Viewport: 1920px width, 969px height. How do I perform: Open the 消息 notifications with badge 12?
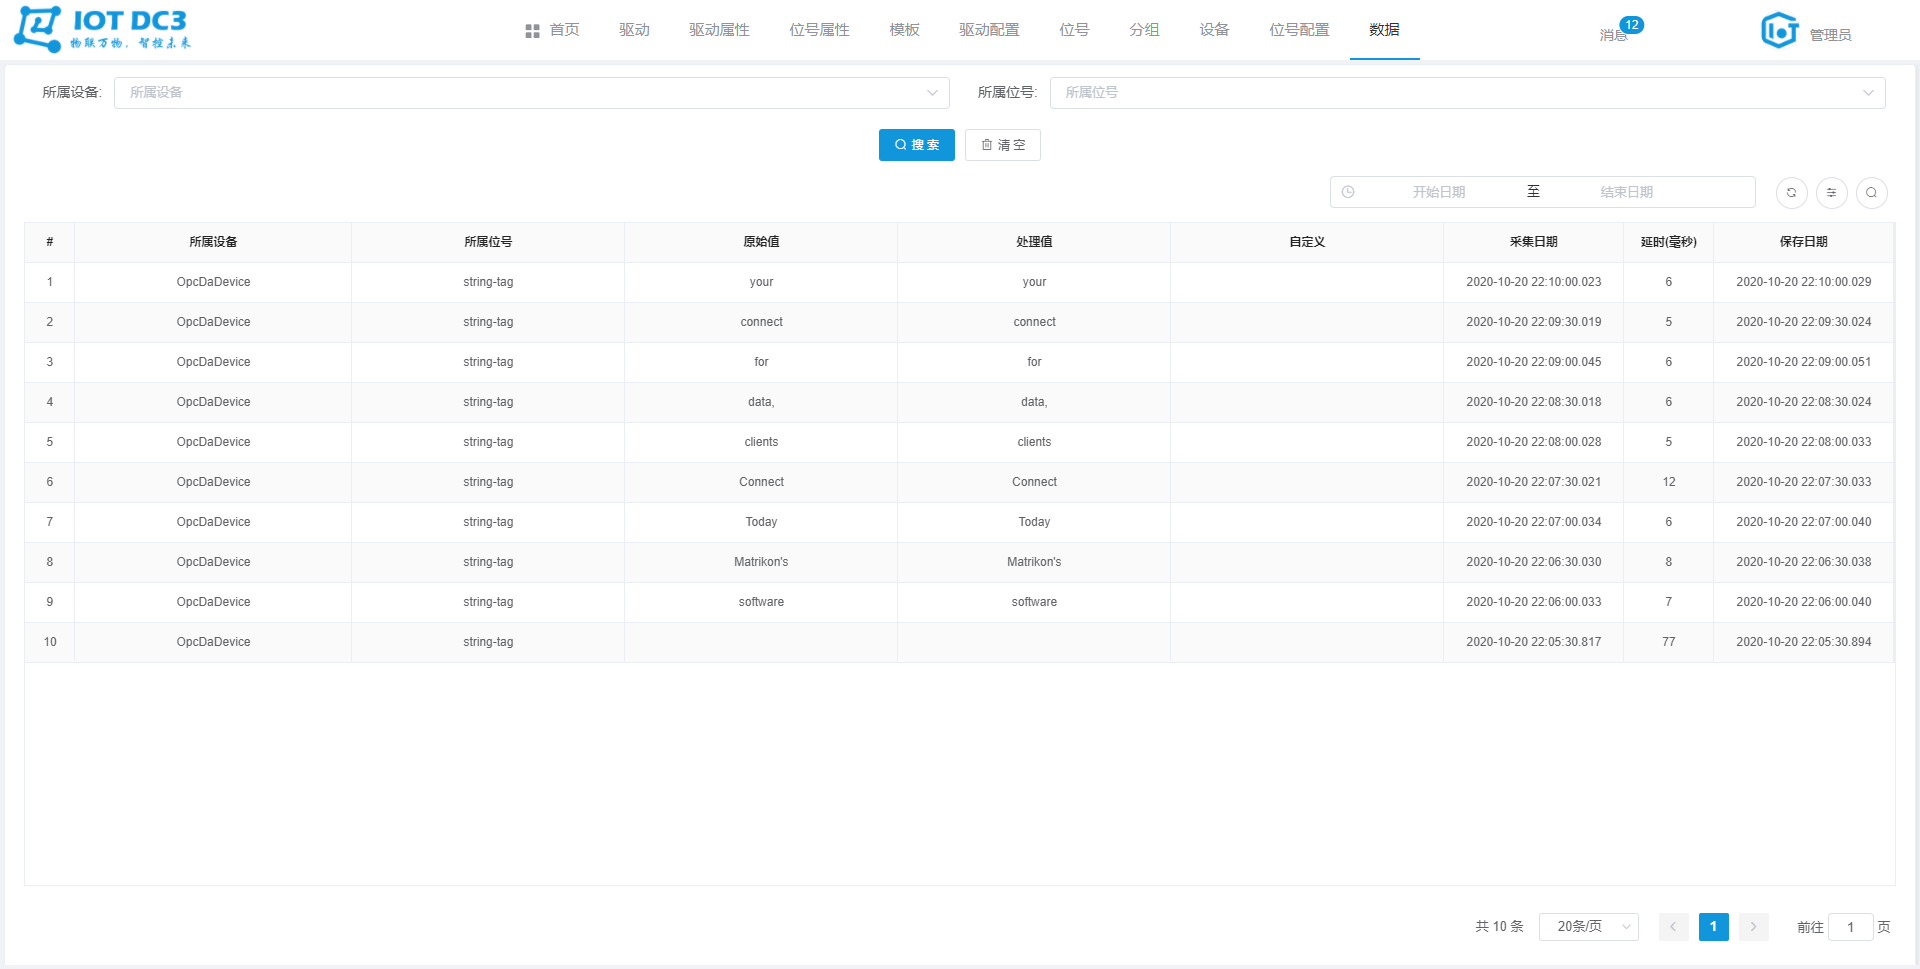click(x=1614, y=34)
